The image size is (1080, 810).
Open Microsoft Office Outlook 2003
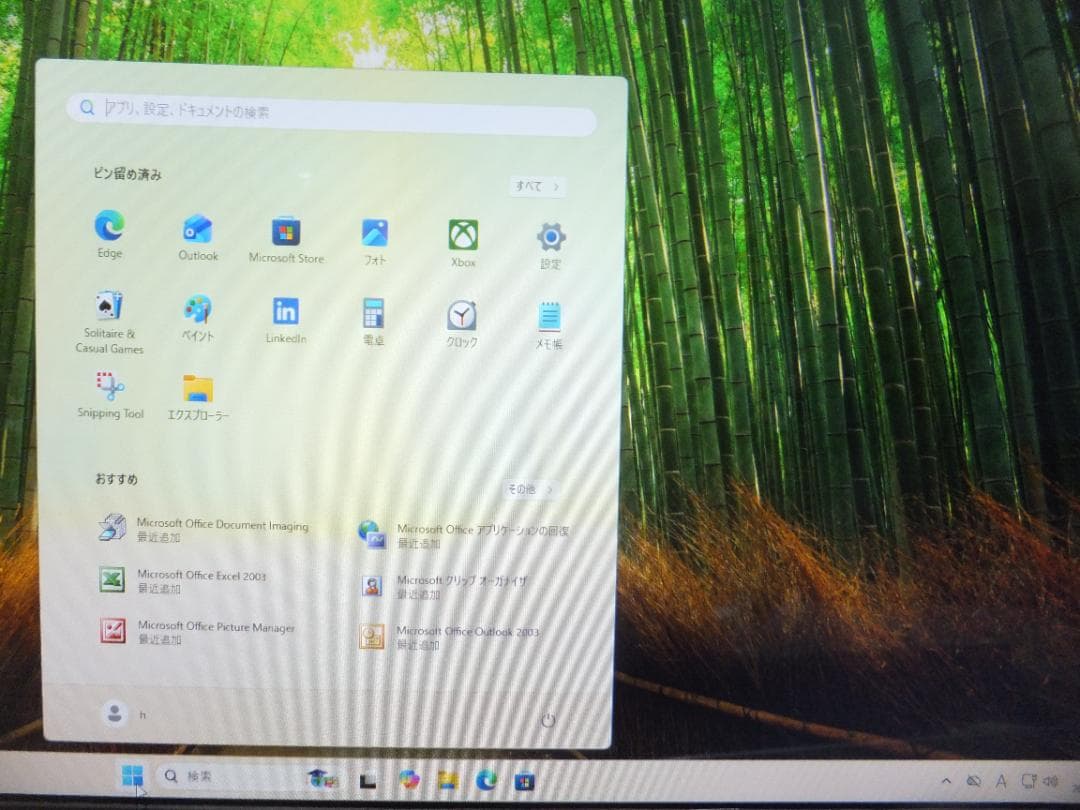tap(468, 632)
